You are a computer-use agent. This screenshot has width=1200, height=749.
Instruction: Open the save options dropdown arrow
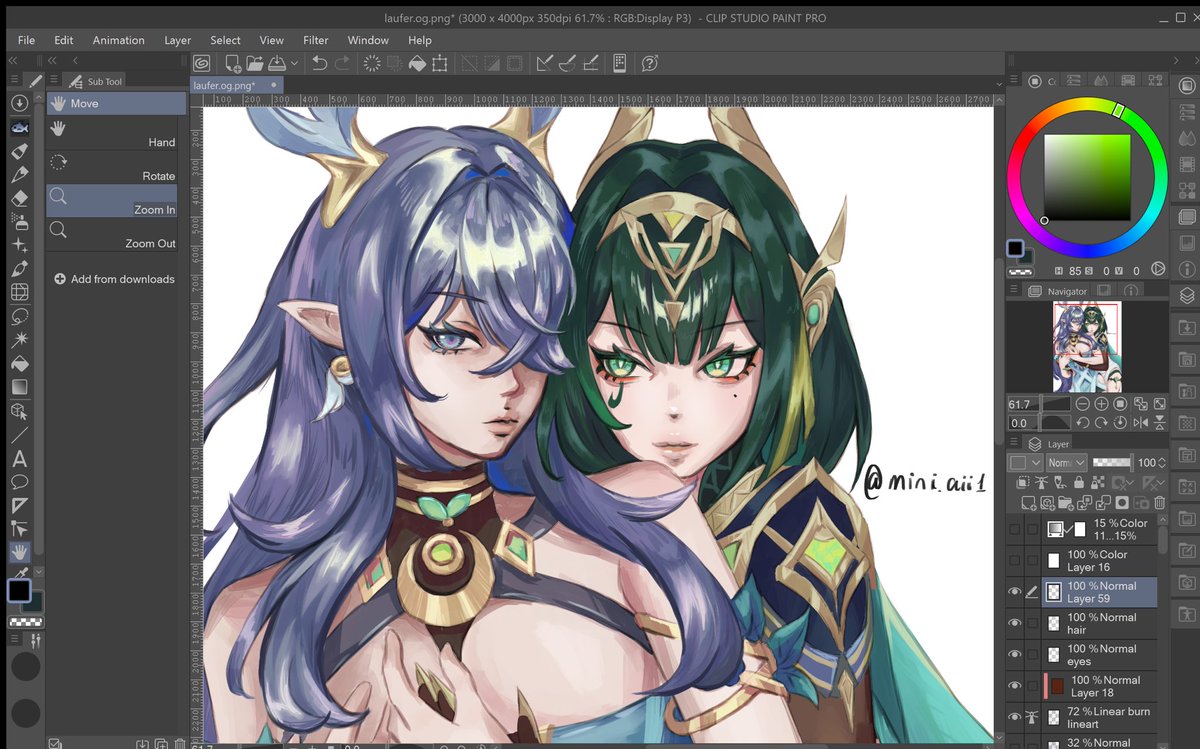click(294, 63)
